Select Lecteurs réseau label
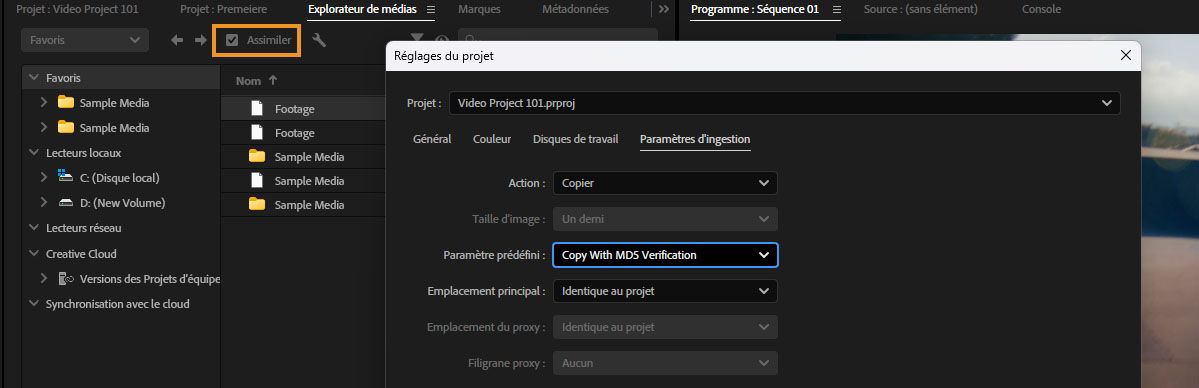 pos(83,228)
